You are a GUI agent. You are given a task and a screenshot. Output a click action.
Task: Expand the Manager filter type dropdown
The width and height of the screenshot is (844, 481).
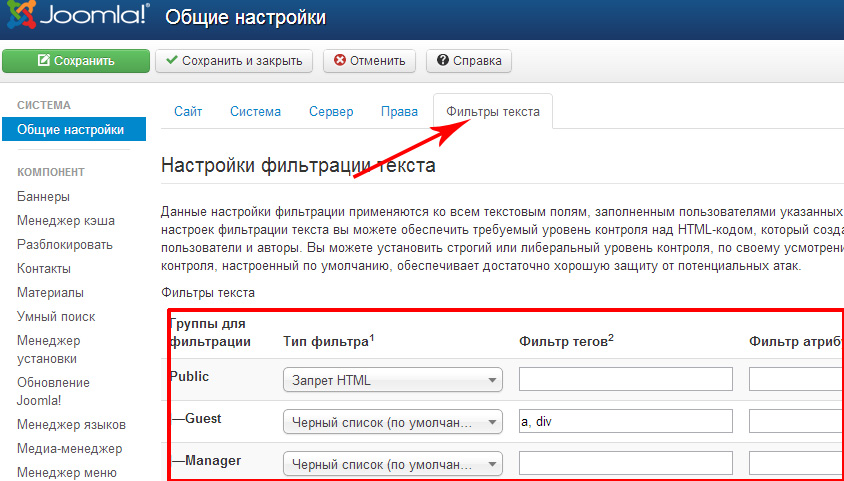392,464
